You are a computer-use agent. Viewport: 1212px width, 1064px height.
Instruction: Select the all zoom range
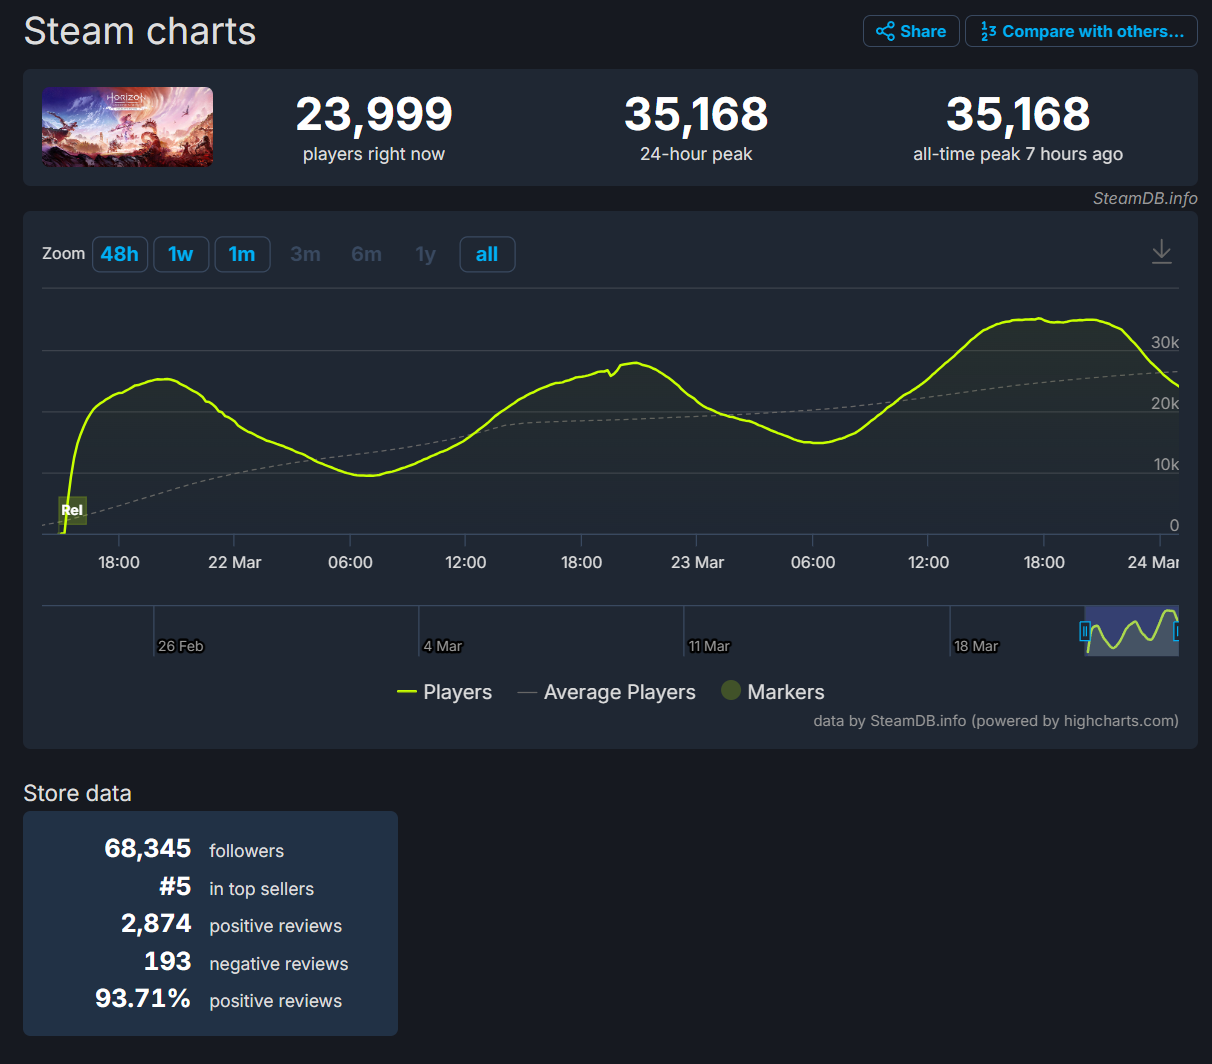(487, 254)
